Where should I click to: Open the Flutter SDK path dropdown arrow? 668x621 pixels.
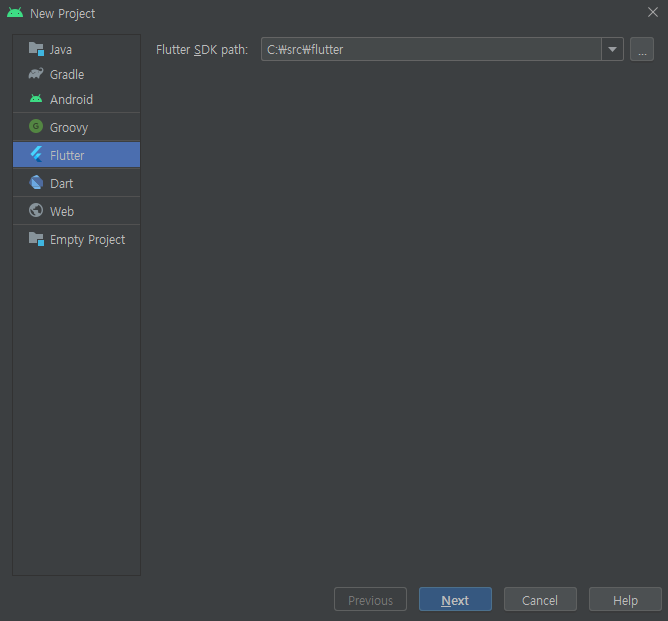click(x=612, y=49)
